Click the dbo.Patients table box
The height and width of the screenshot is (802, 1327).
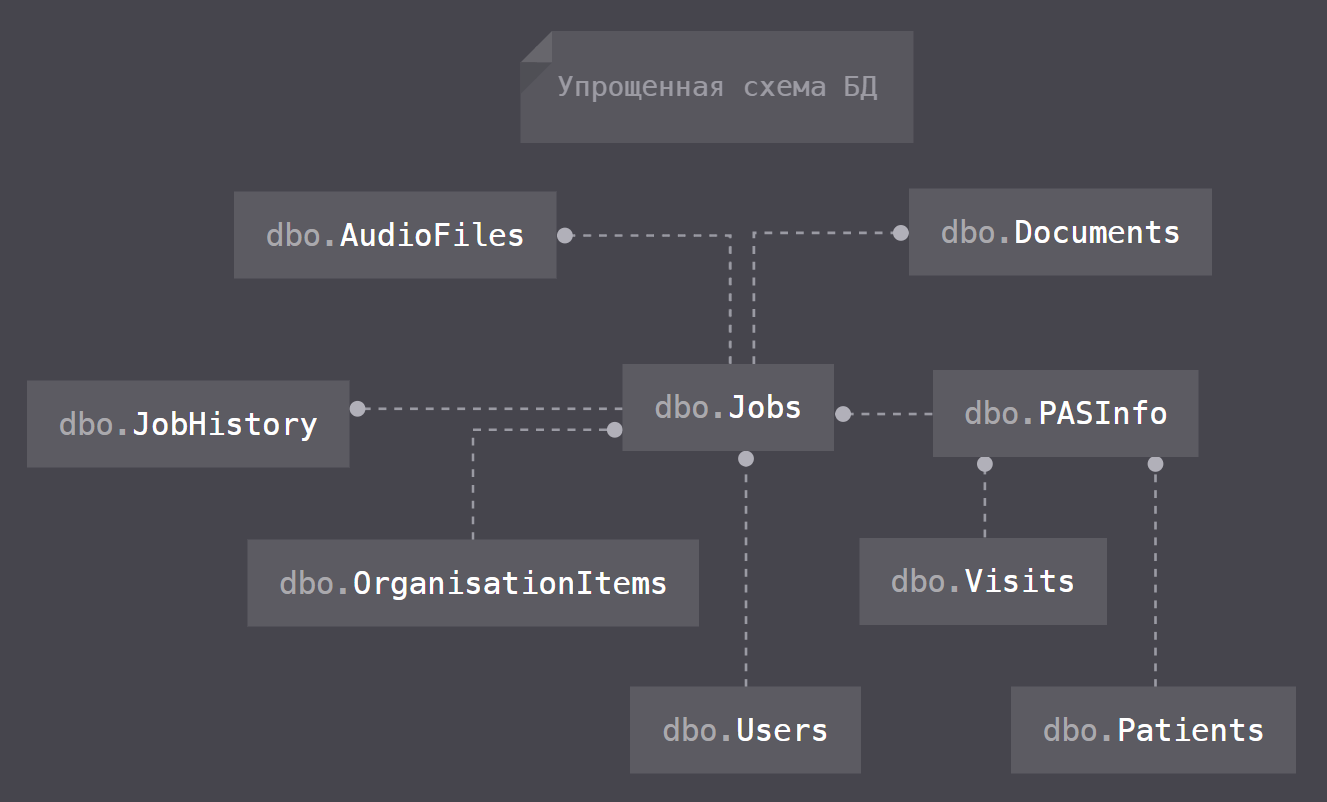point(1153,730)
